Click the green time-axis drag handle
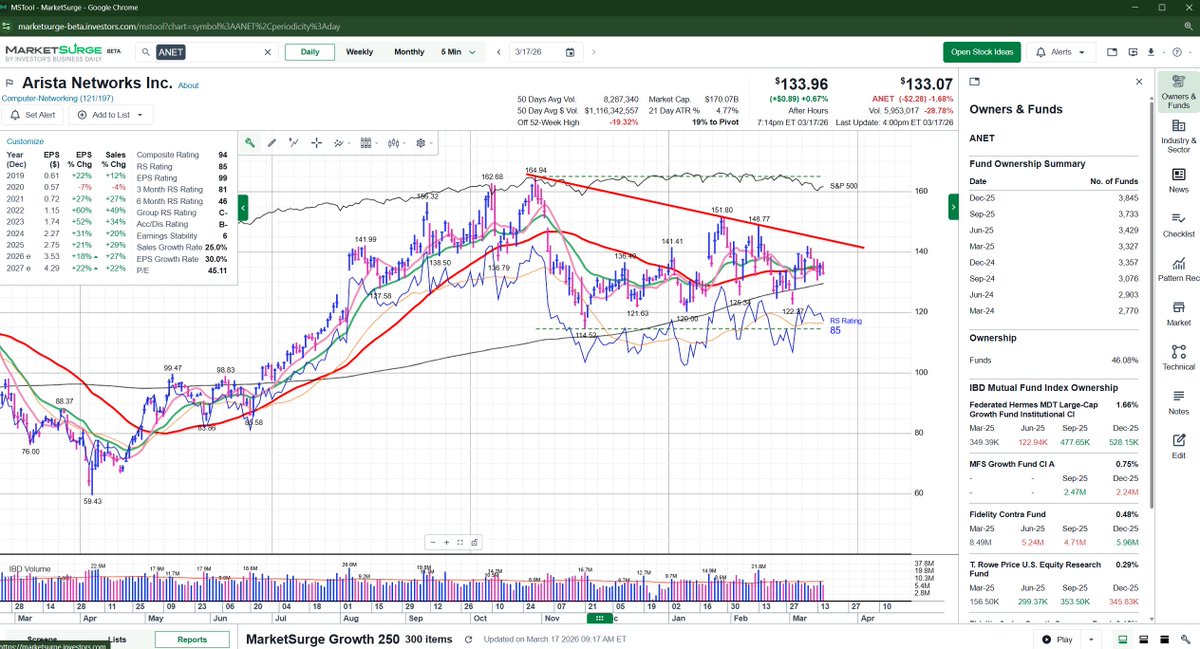 click(x=599, y=617)
